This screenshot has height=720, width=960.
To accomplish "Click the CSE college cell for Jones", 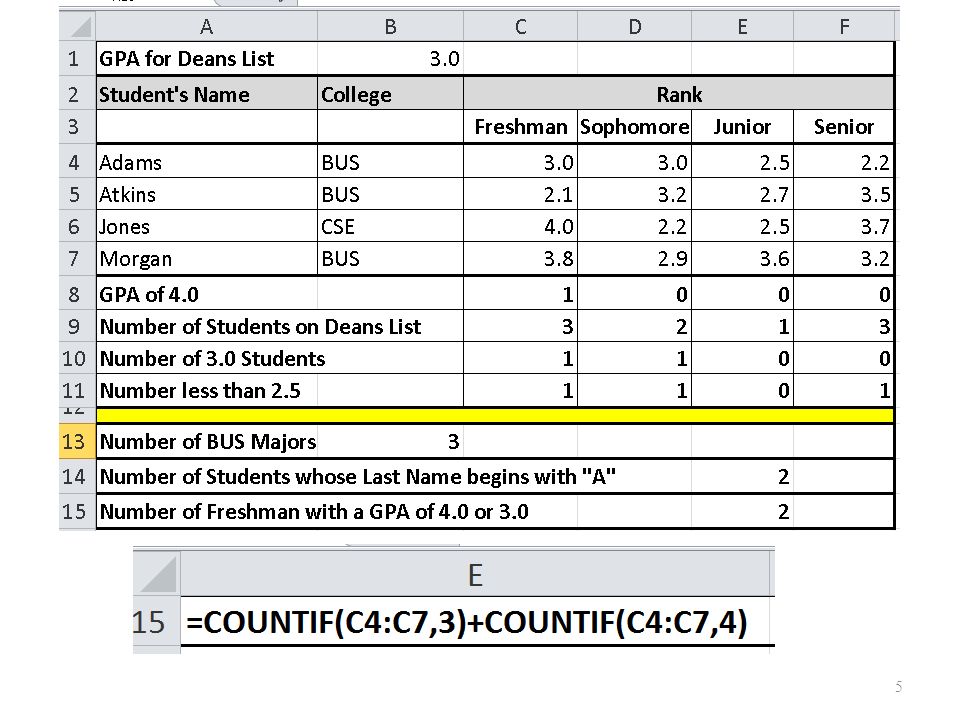I will pos(390,227).
